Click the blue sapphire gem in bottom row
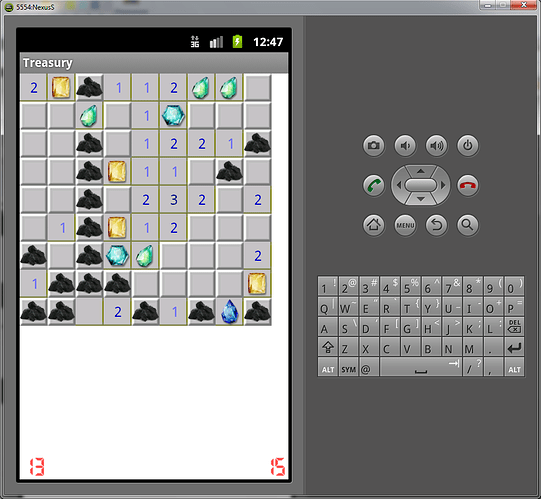This screenshot has height=499, width=541. [229, 312]
